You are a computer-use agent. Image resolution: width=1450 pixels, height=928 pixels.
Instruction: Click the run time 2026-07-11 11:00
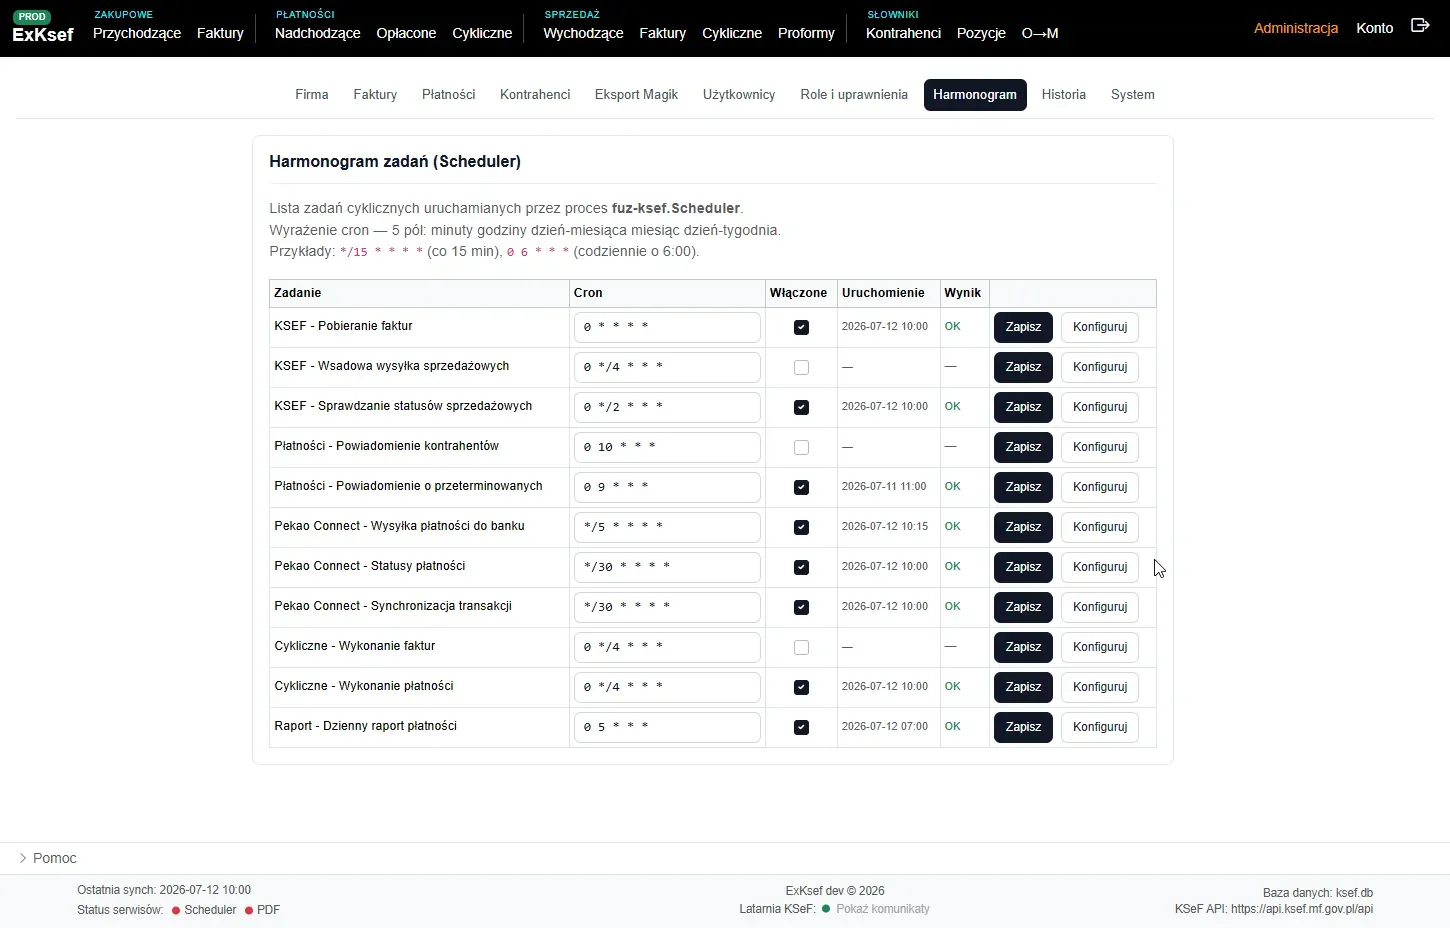click(884, 486)
